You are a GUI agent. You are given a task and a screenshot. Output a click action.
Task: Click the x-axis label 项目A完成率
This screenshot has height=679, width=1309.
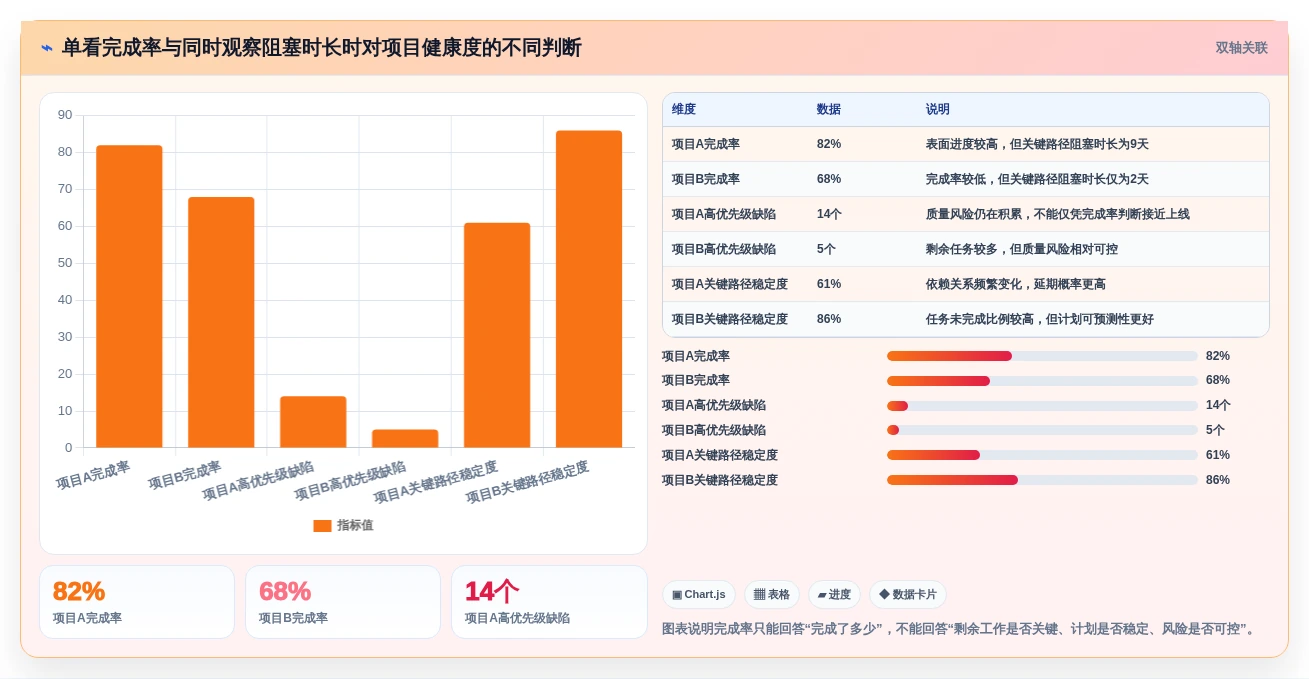(94, 475)
